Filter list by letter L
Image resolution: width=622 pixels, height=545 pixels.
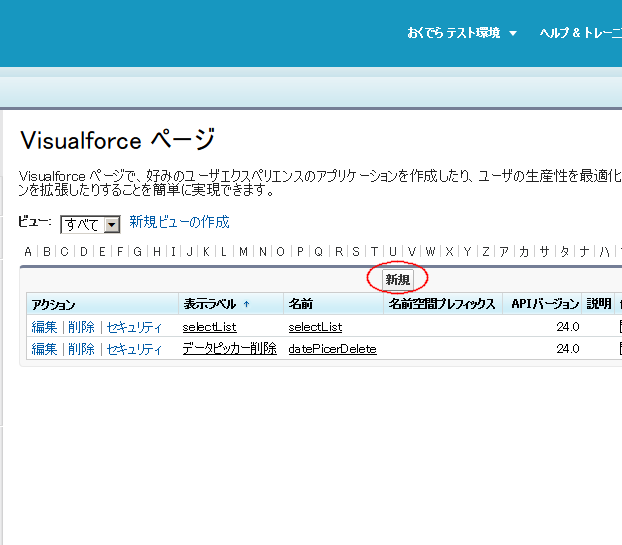224,252
